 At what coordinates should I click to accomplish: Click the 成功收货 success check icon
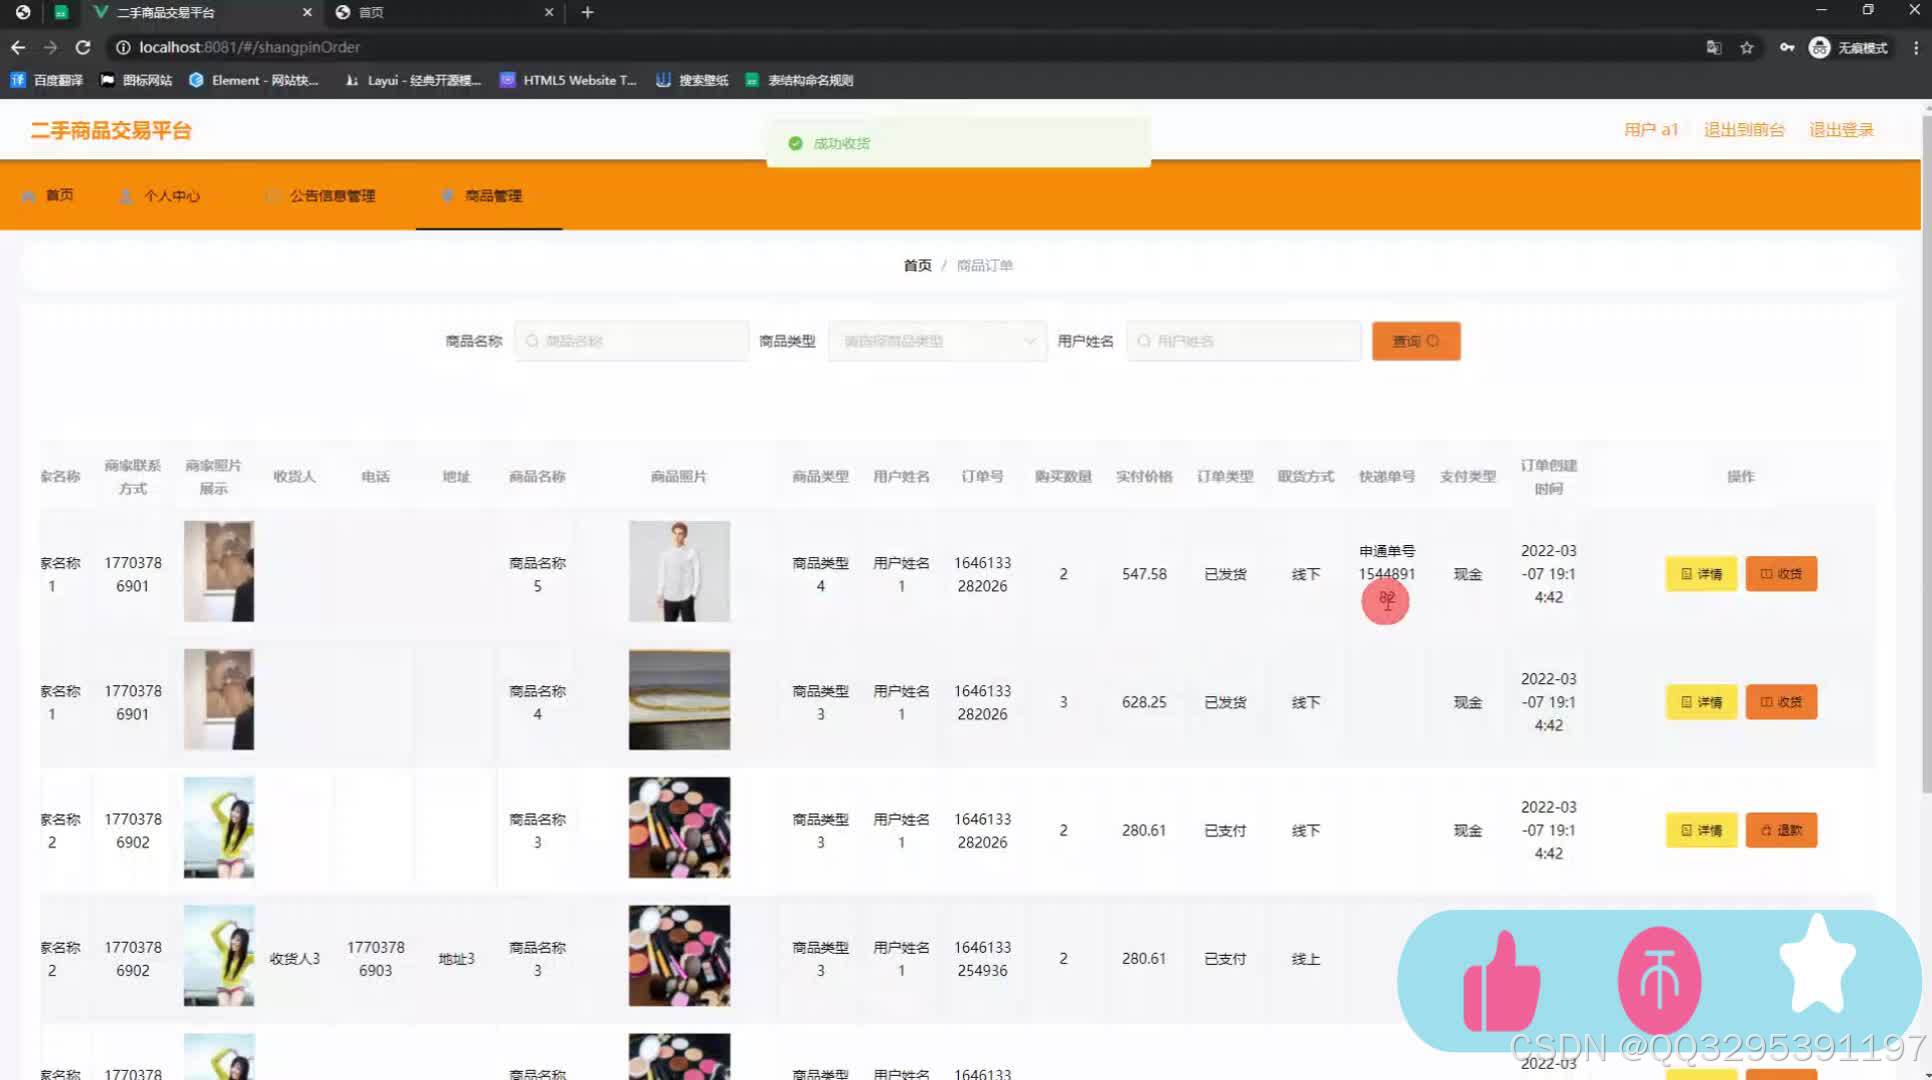click(x=795, y=143)
